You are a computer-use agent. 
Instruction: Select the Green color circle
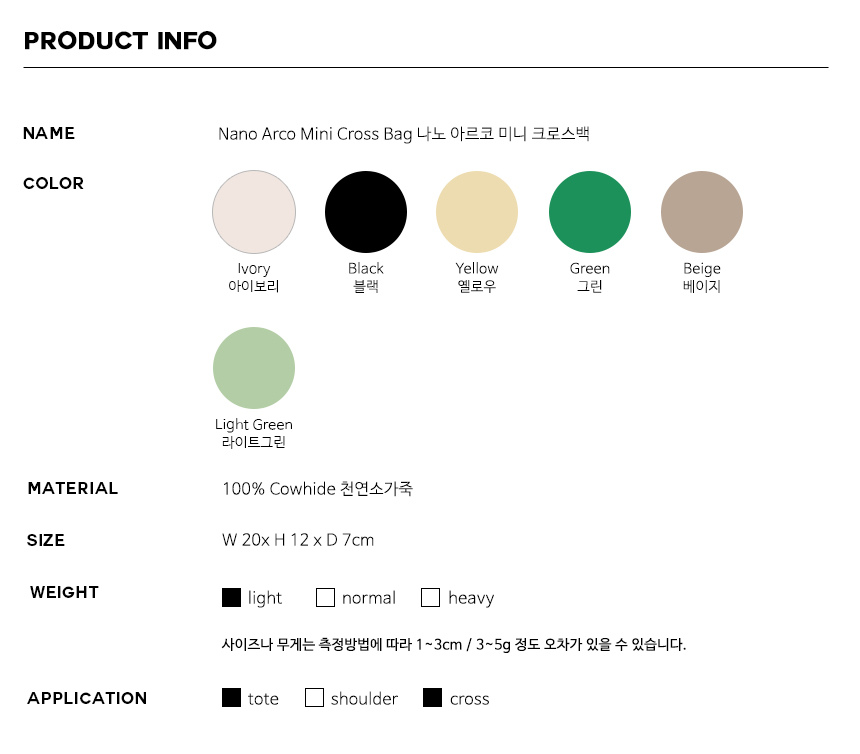(590, 212)
